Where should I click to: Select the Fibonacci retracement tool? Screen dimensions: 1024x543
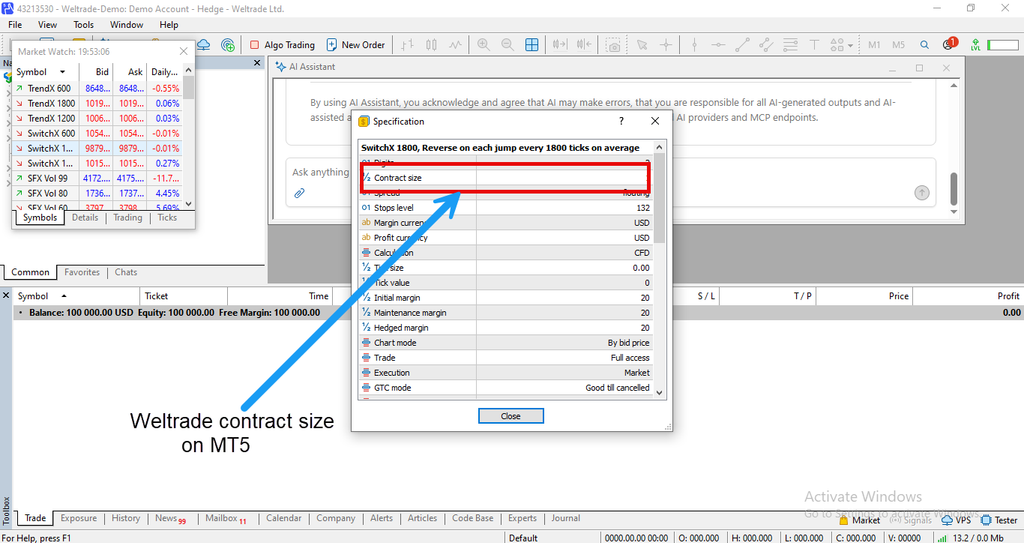(790, 45)
